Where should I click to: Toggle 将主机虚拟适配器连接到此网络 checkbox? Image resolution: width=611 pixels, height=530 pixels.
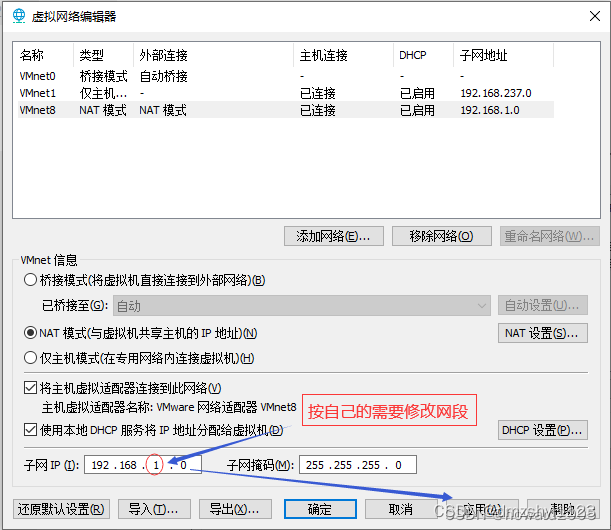coord(30,388)
